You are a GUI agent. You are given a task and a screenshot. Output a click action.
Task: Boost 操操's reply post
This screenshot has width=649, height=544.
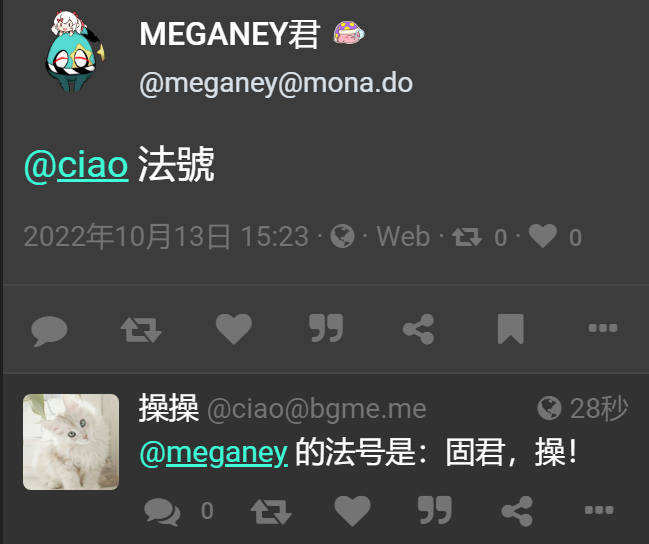click(x=272, y=512)
